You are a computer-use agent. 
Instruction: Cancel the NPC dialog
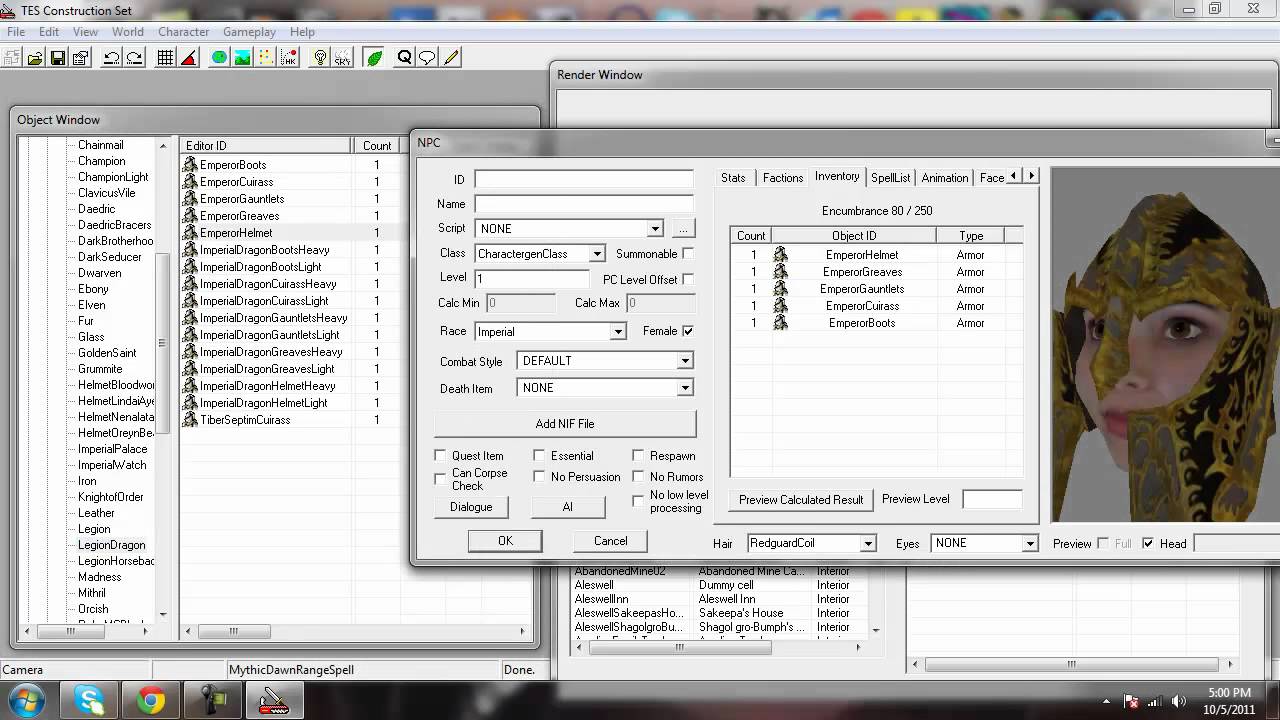tap(610, 541)
